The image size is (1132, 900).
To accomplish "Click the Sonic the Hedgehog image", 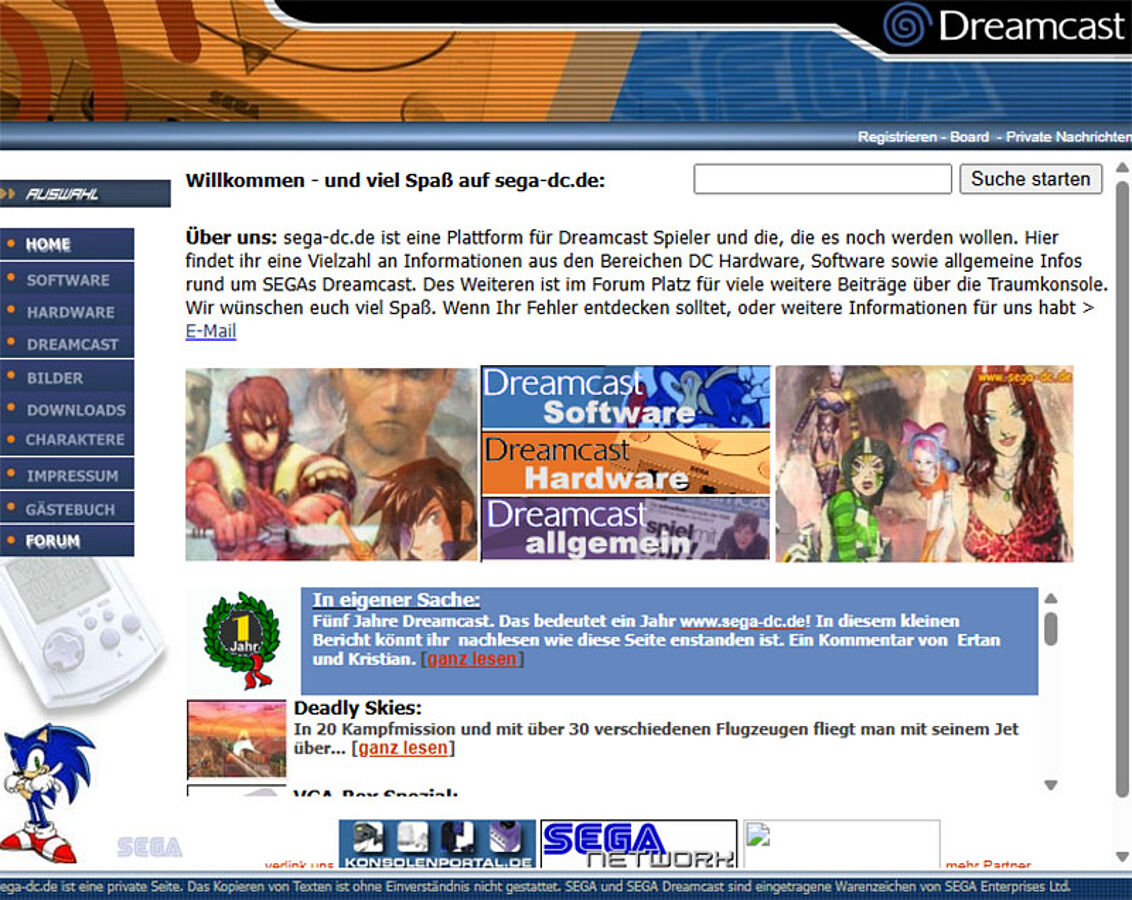I will coord(48,793).
